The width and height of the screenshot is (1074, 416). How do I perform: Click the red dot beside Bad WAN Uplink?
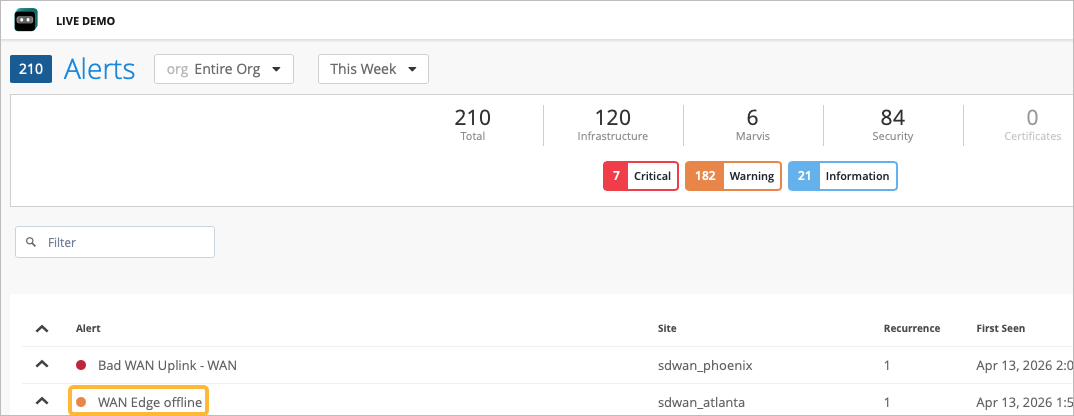pos(81,365)
